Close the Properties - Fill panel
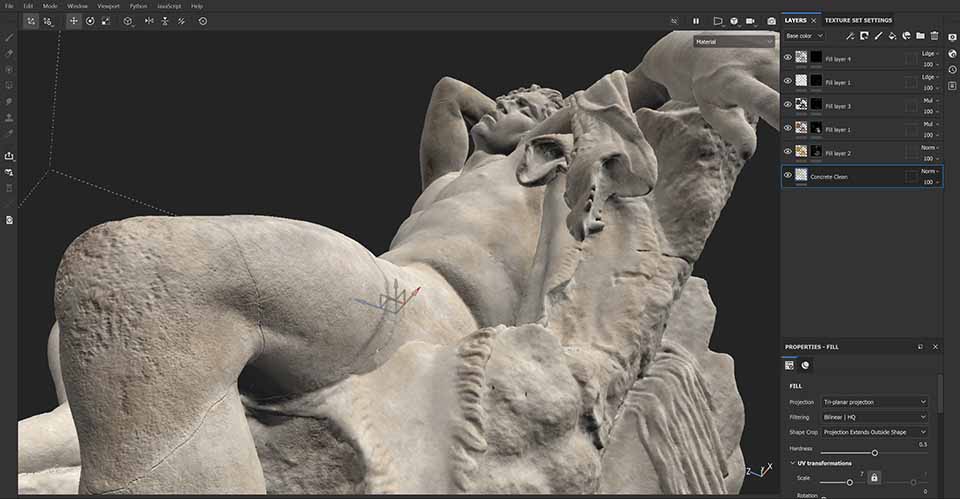960x499 pixels. pos(935,347)
